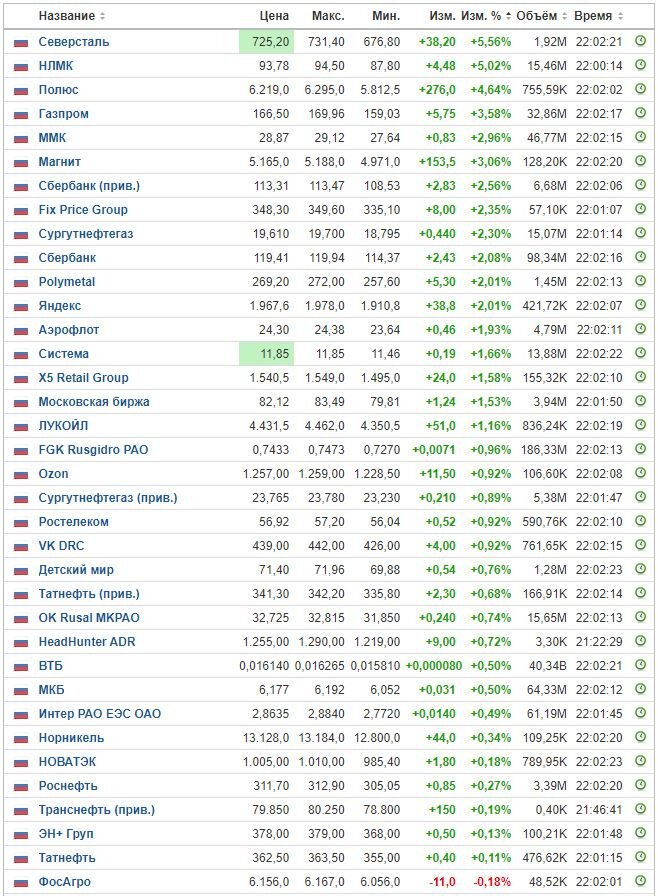Click the clock icon in Ozon row
Screen dimensions: 658x896
[x=640, y=473]
